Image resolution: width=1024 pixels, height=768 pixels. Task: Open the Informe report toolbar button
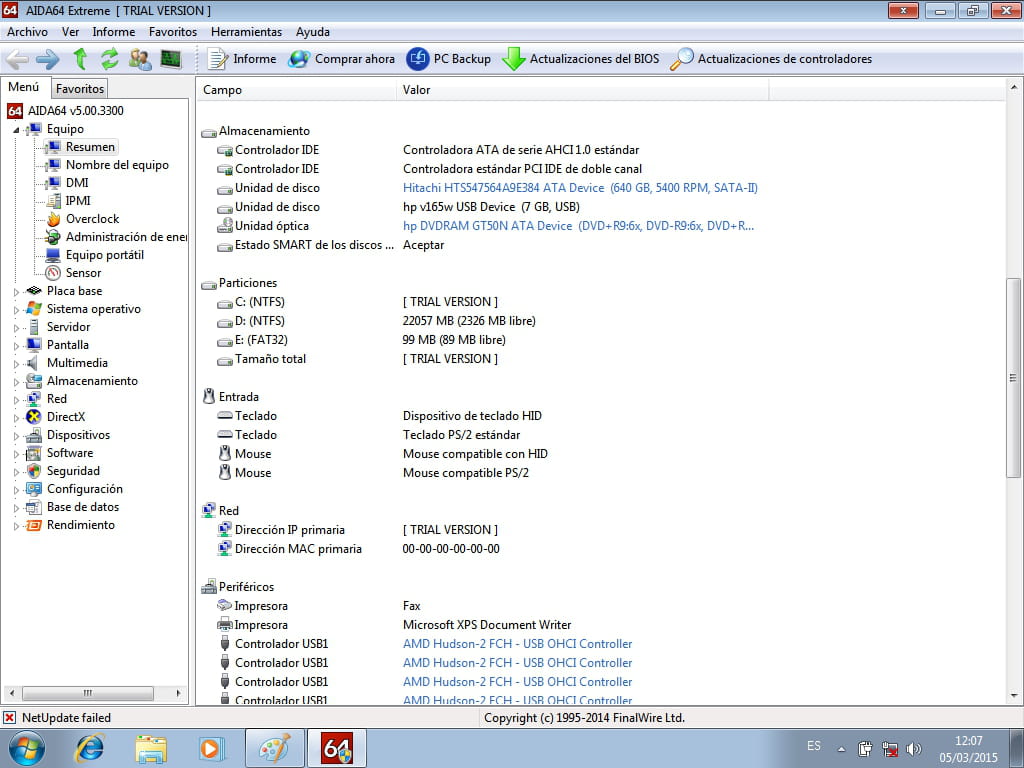tap(242, 59)
